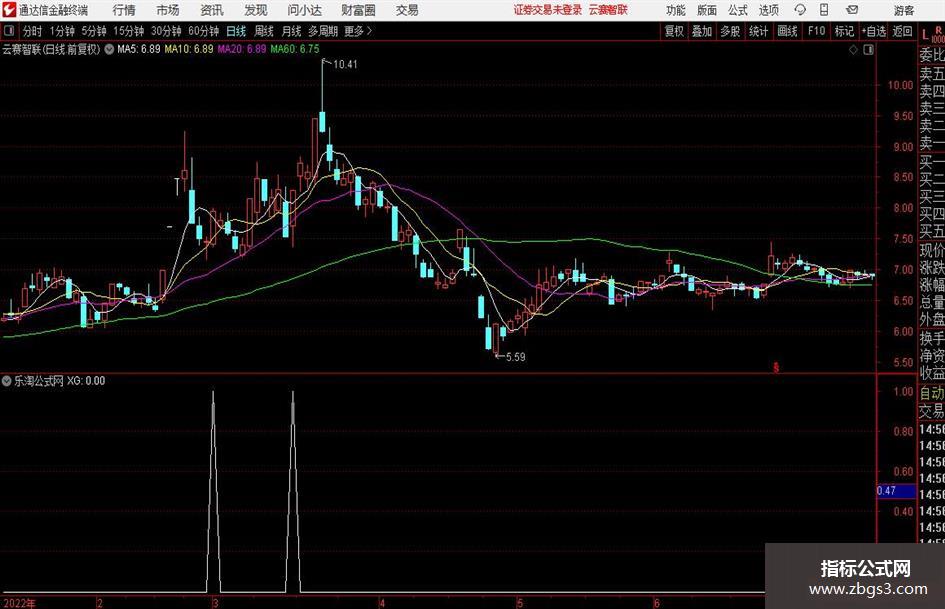
Task: Click the 10.41 high price label
Action: (345, 65)
